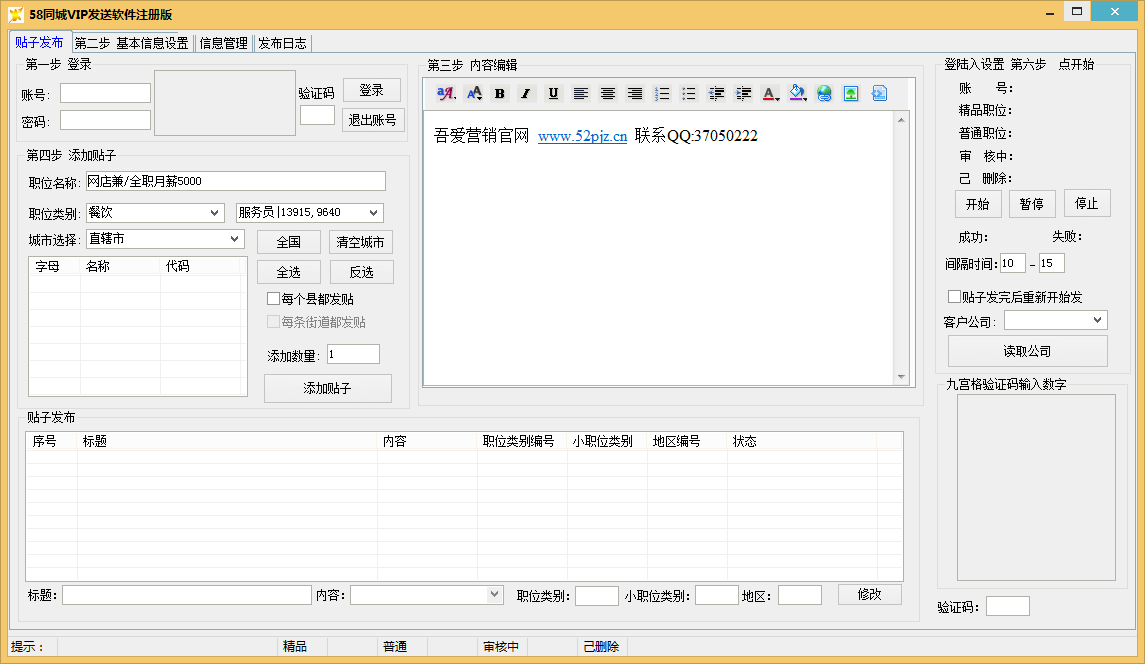Screen dimensions: 1145x664
Task: Center align text in the content editor
Action: pos(607,94)
